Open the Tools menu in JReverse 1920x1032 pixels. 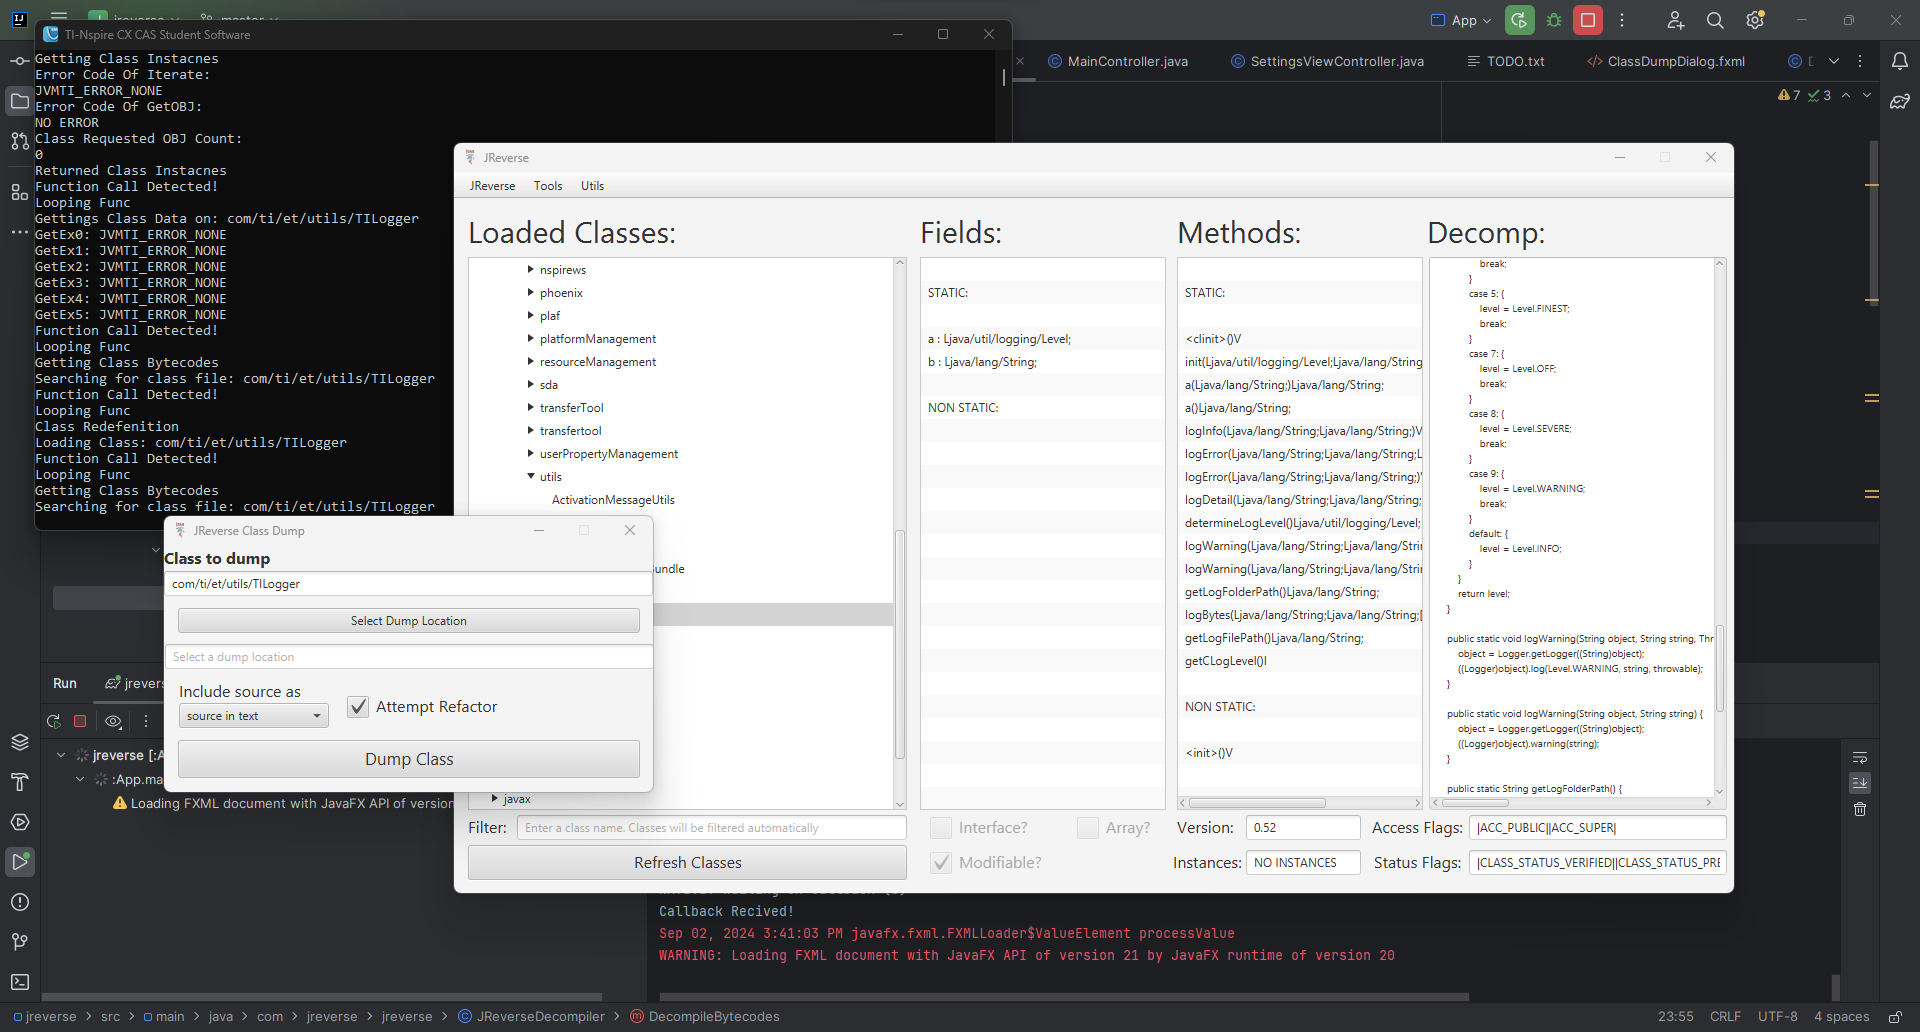click(548, 186)
